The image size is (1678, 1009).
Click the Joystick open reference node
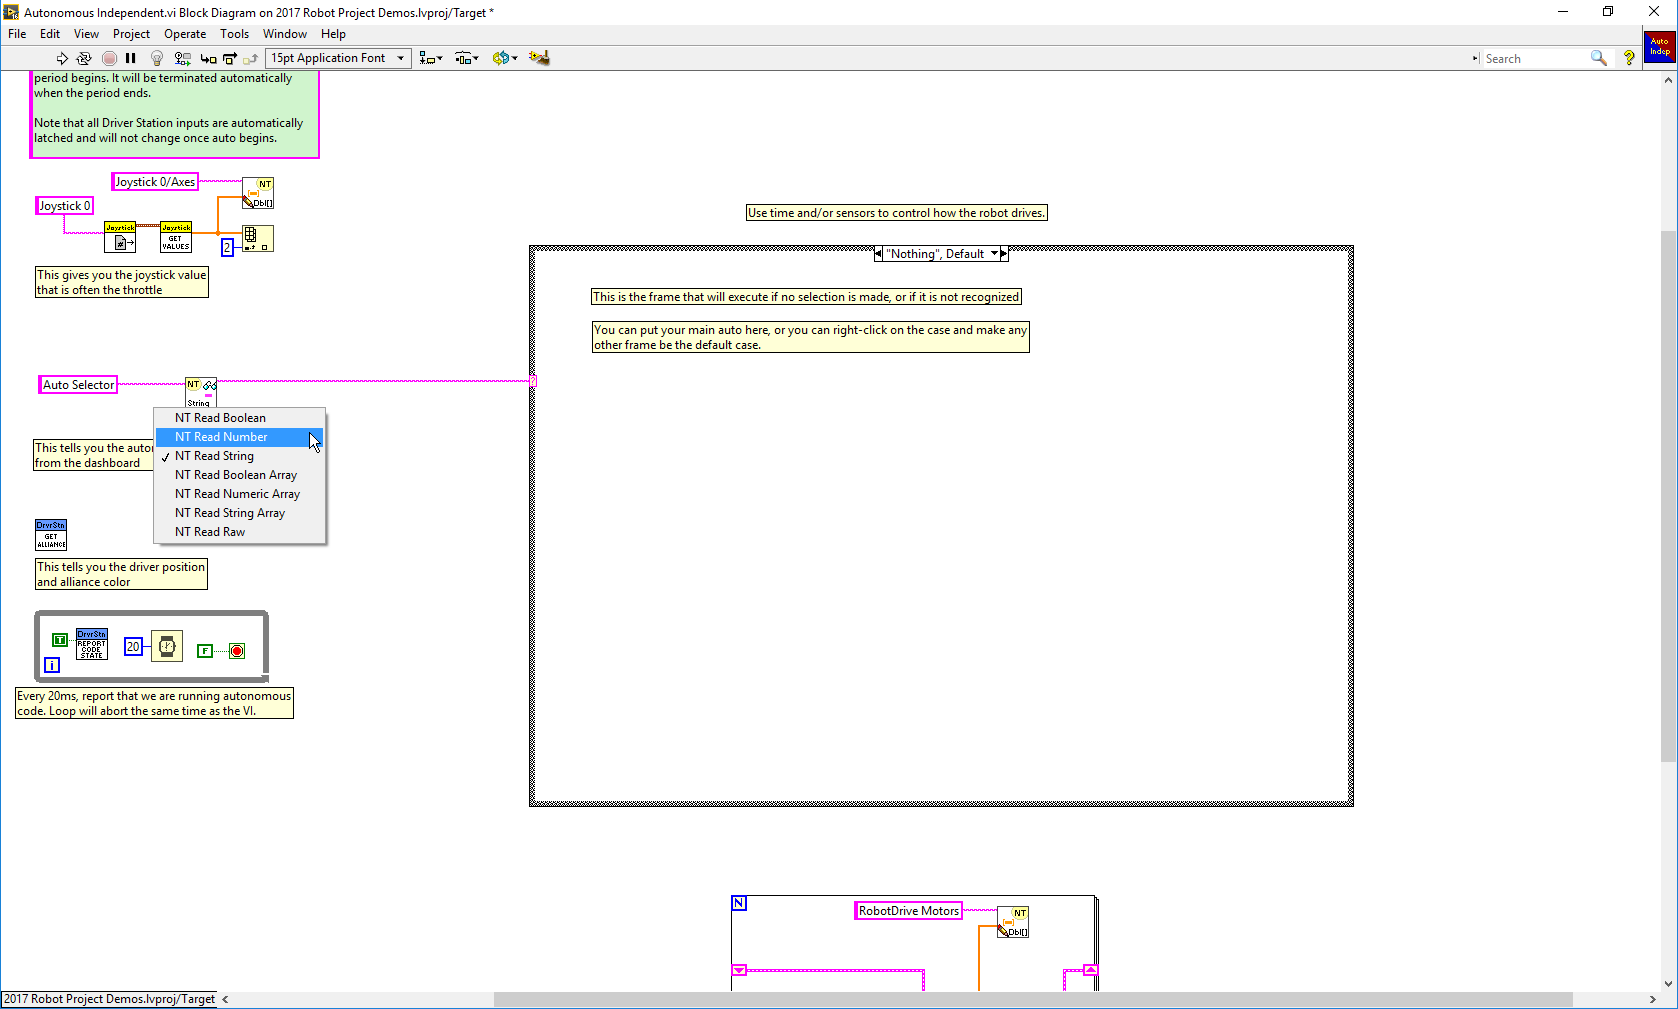coord(120,238)
